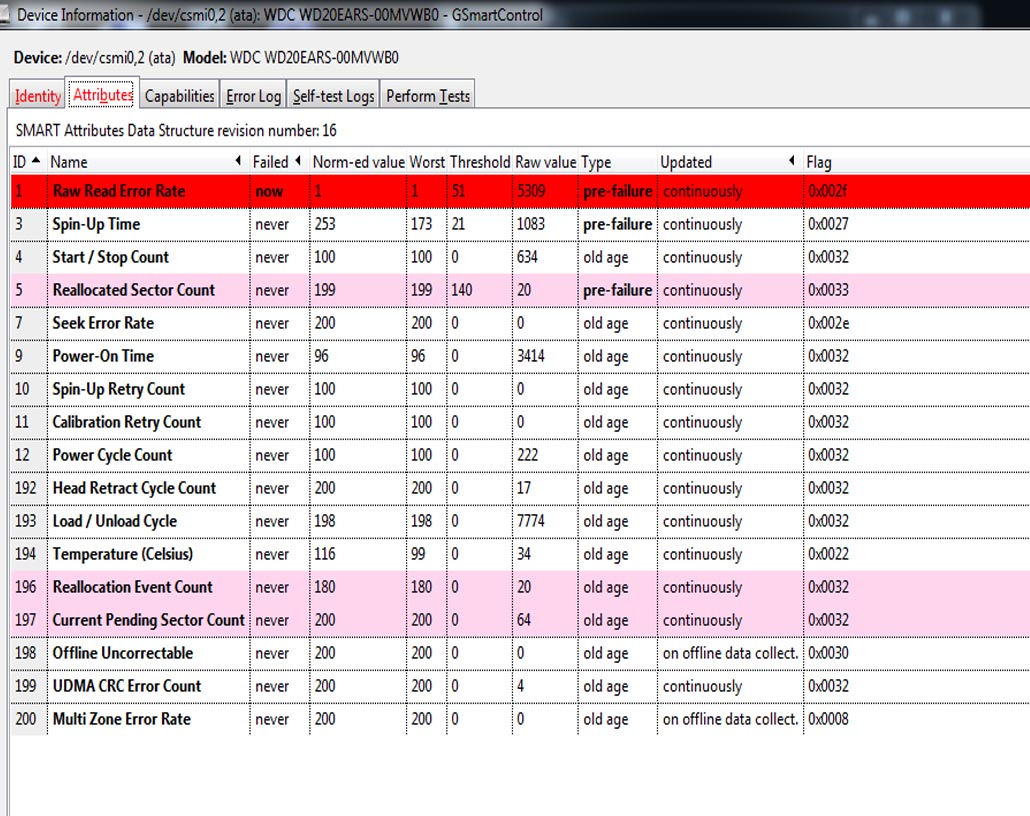Click the ID column sort arrow
This screenshot has height=816, width=1030.
[x=36, y=160]
